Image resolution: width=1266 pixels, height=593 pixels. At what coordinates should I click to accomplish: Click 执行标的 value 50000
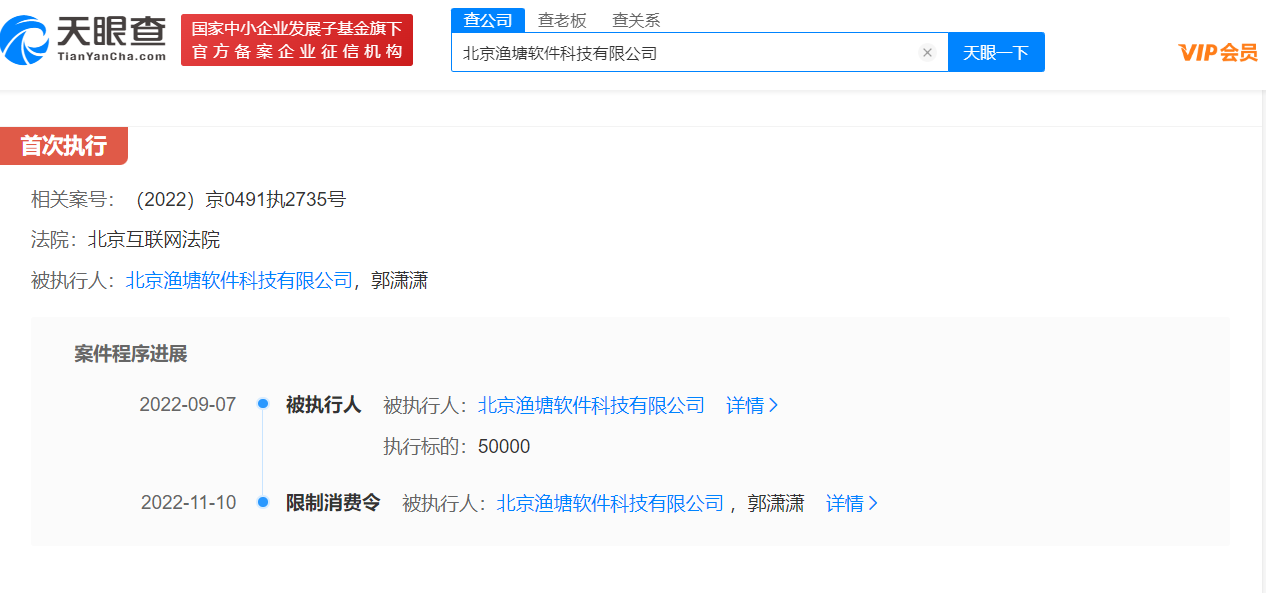(x=504, y=447)
